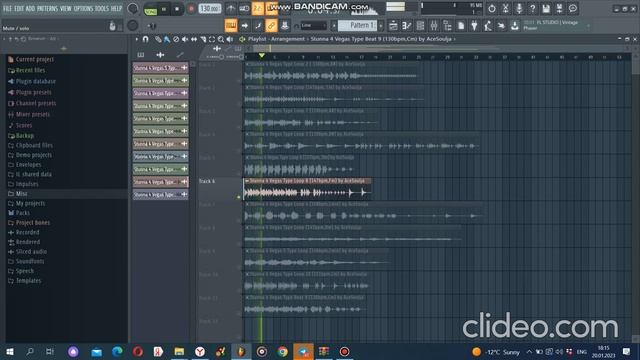Click the stop transport button
This screenshot has width=640, height=360.
[177, 9]
